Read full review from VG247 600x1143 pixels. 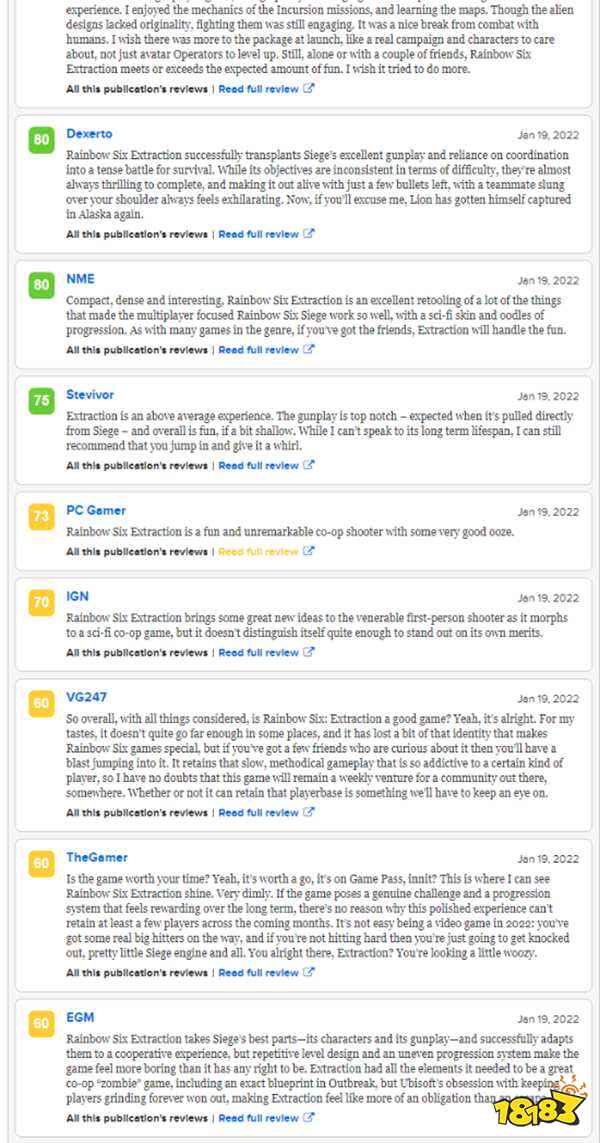258,813
